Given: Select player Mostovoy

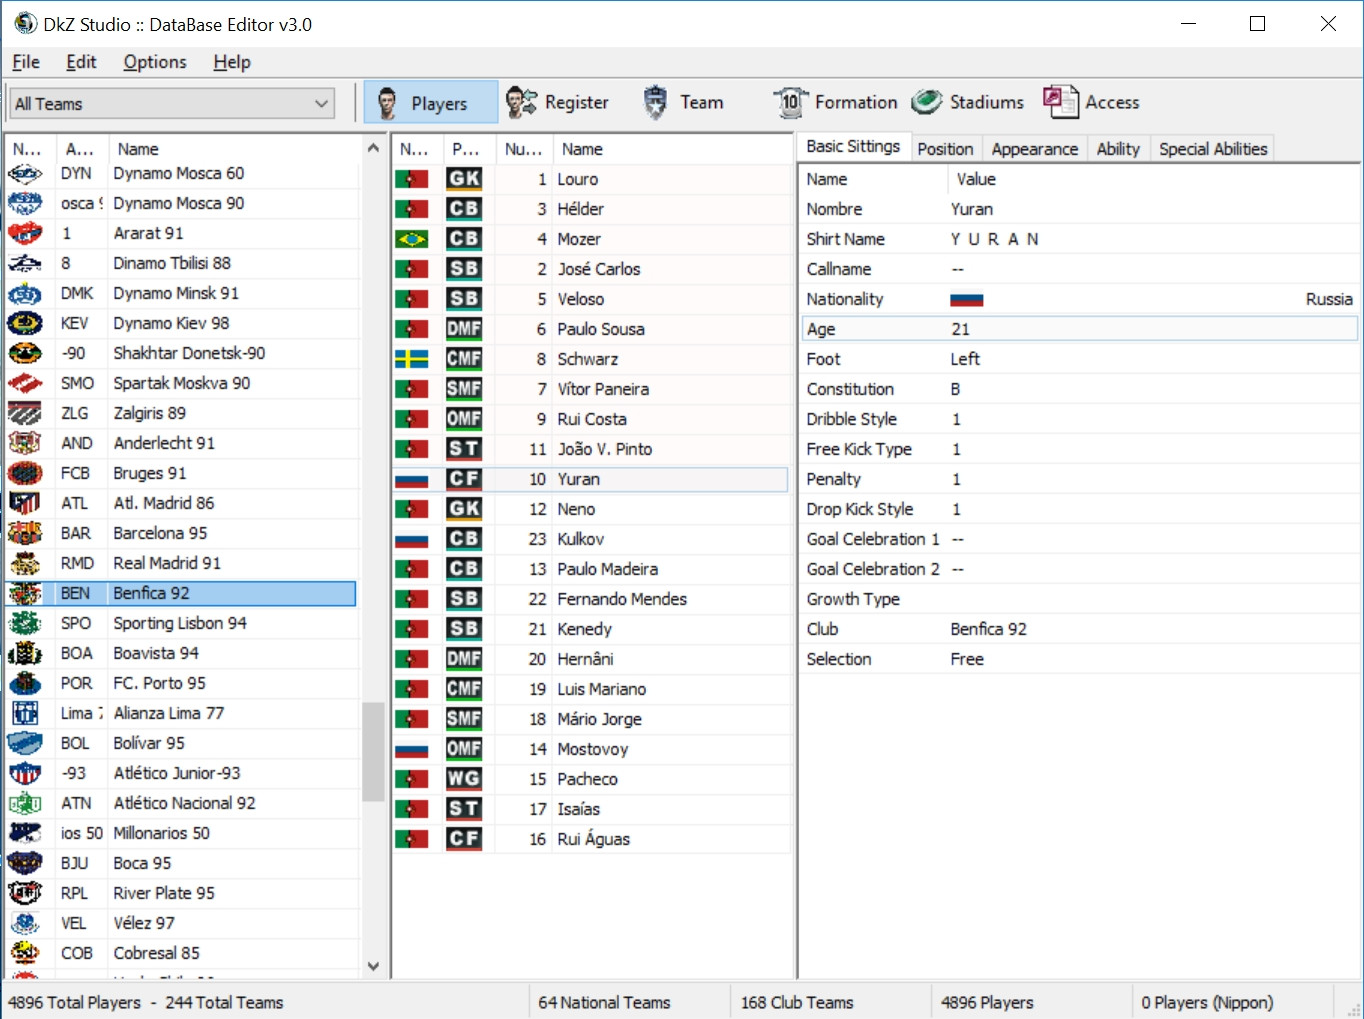Looking at the screenshot, I should pyautogui.click(x=592, y=749).
